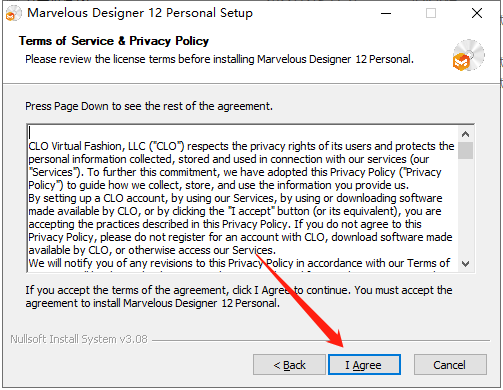Click the 'If you accept the terms' paragraph
503x390 pixels.
point(239,297)
